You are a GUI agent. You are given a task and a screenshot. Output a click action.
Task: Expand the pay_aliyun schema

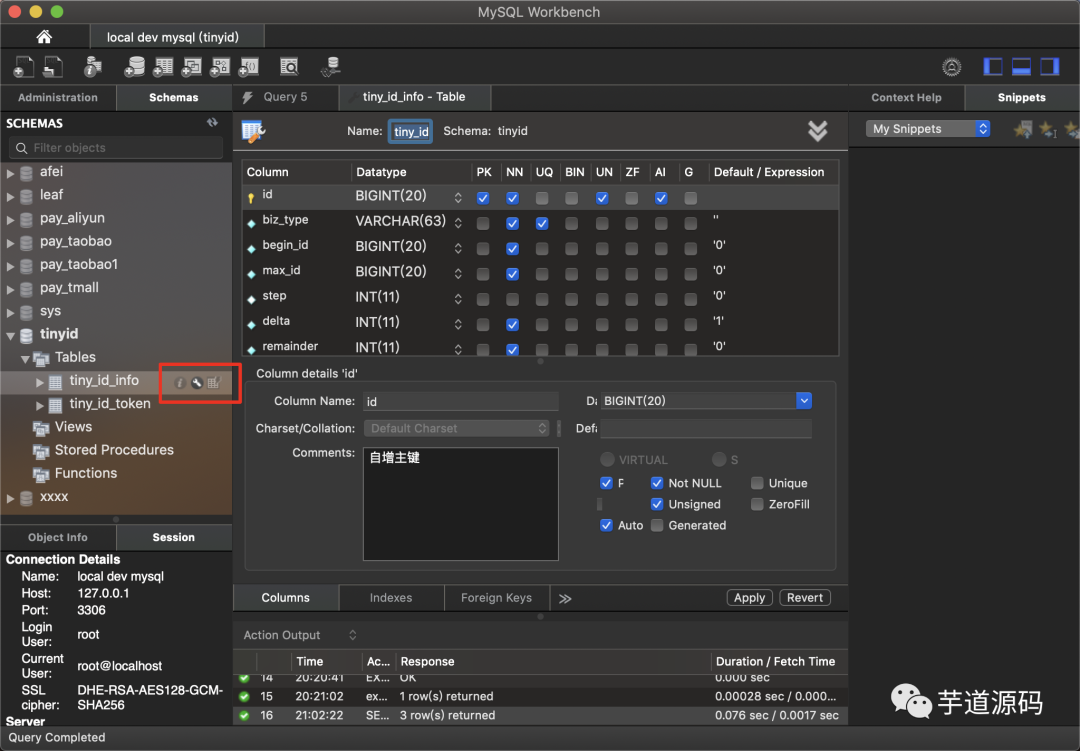point(10,220)
